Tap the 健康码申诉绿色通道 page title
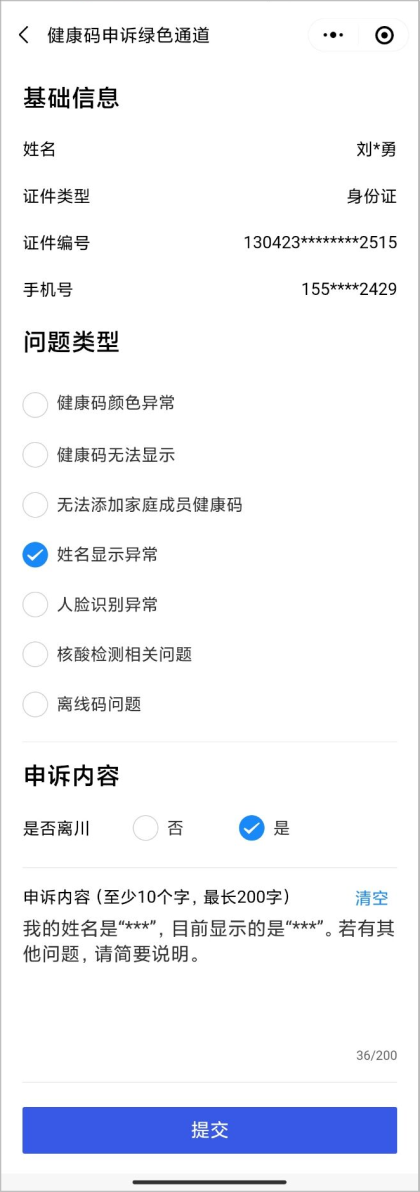The height and width of the screenshot is (1192, 420). pyautogui.click(x=128, y=35)
